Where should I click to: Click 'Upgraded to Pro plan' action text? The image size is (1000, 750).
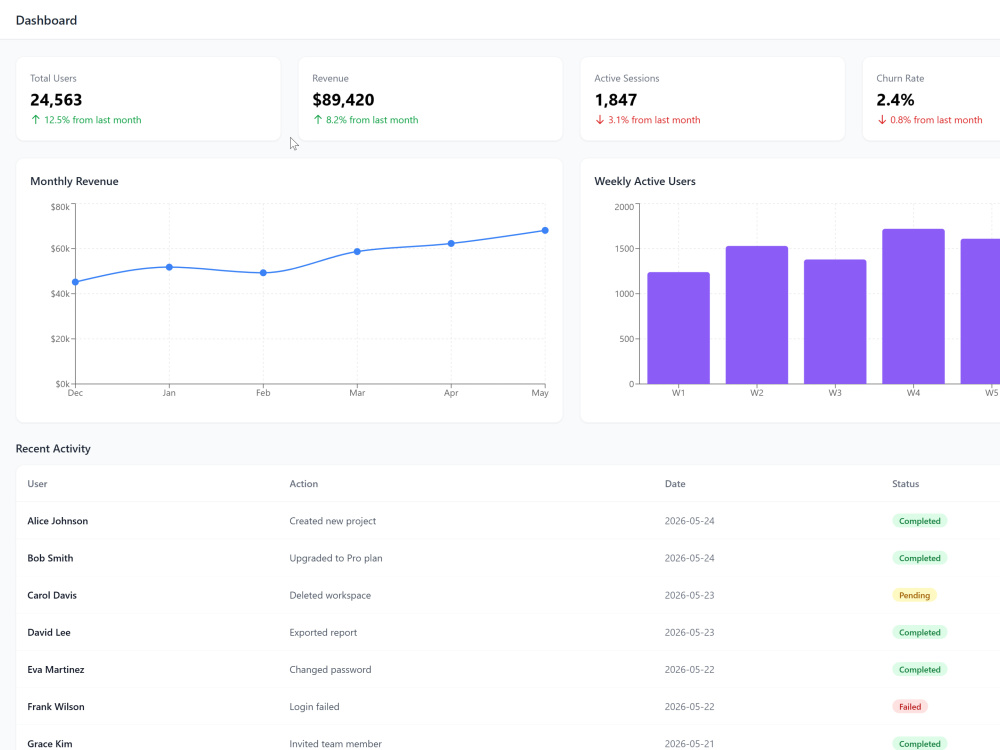pos(335,558)
